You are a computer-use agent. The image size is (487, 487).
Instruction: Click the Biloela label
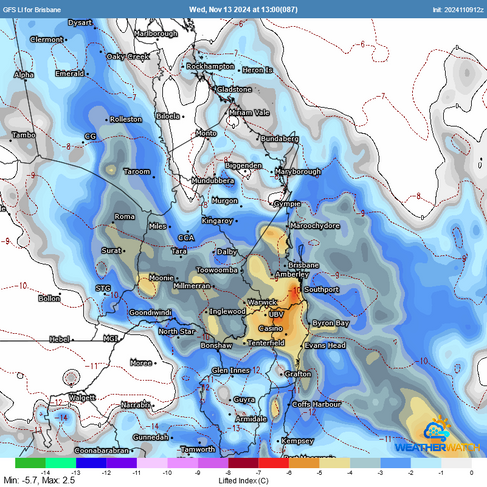click(x=168, y=116)
